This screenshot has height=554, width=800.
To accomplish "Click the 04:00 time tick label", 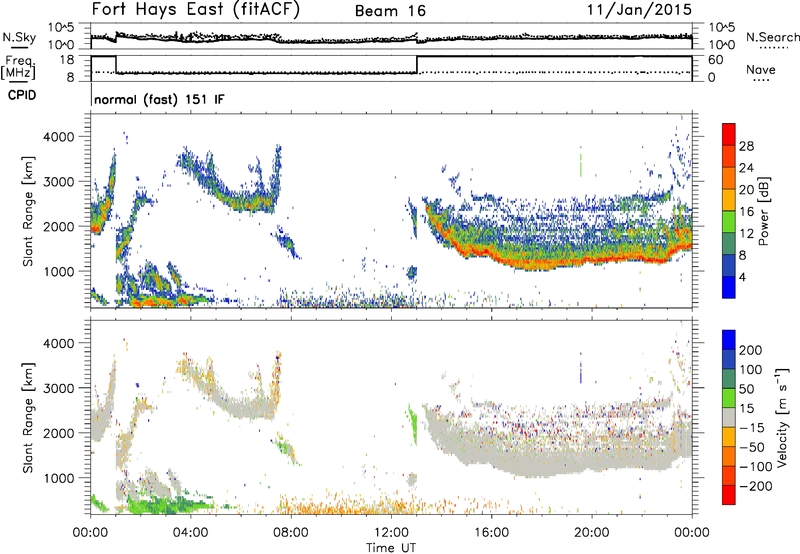I will coord(190,533).
